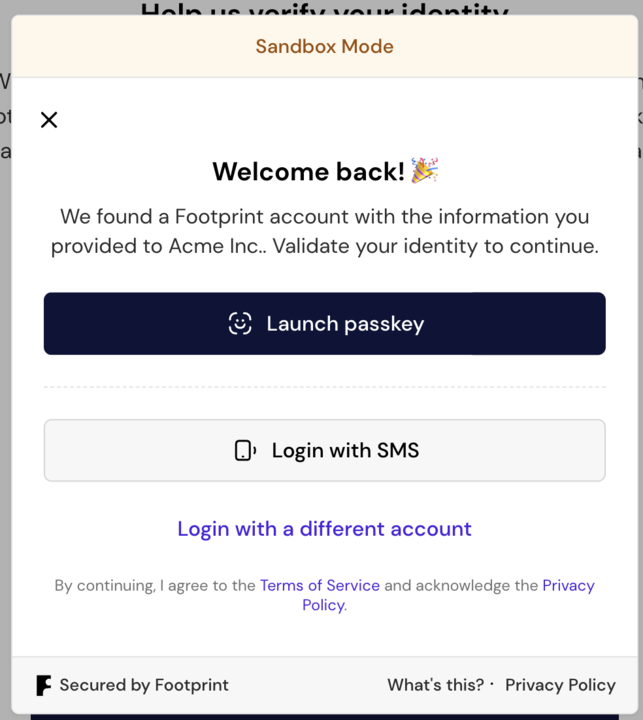This screenshot has height=720, width=643.
Task: Click the phone icon beside Login with SMS
Action: pos(245,451)
